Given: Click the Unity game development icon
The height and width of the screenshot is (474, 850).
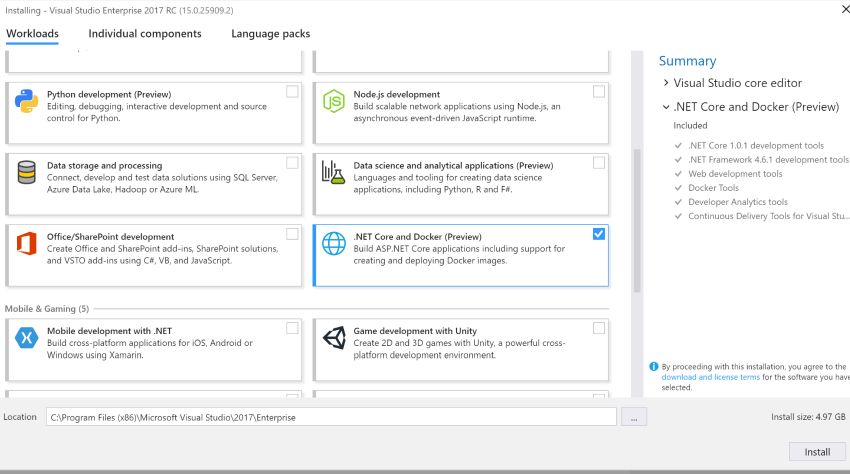Looking at the screenshot, I should [x=333, y=337].
